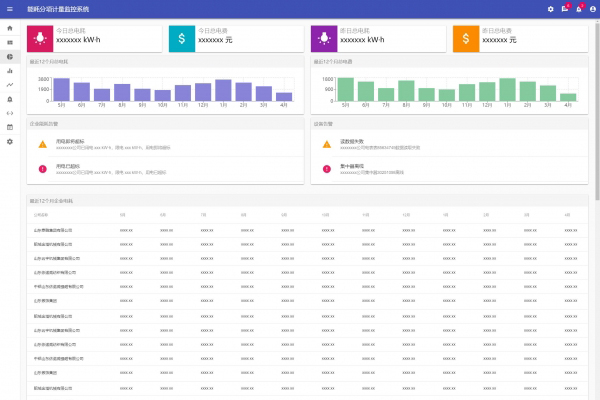The image size is (600, 400).
Task: Open the bar chart sidebar icon
Action: coord(10,71)
